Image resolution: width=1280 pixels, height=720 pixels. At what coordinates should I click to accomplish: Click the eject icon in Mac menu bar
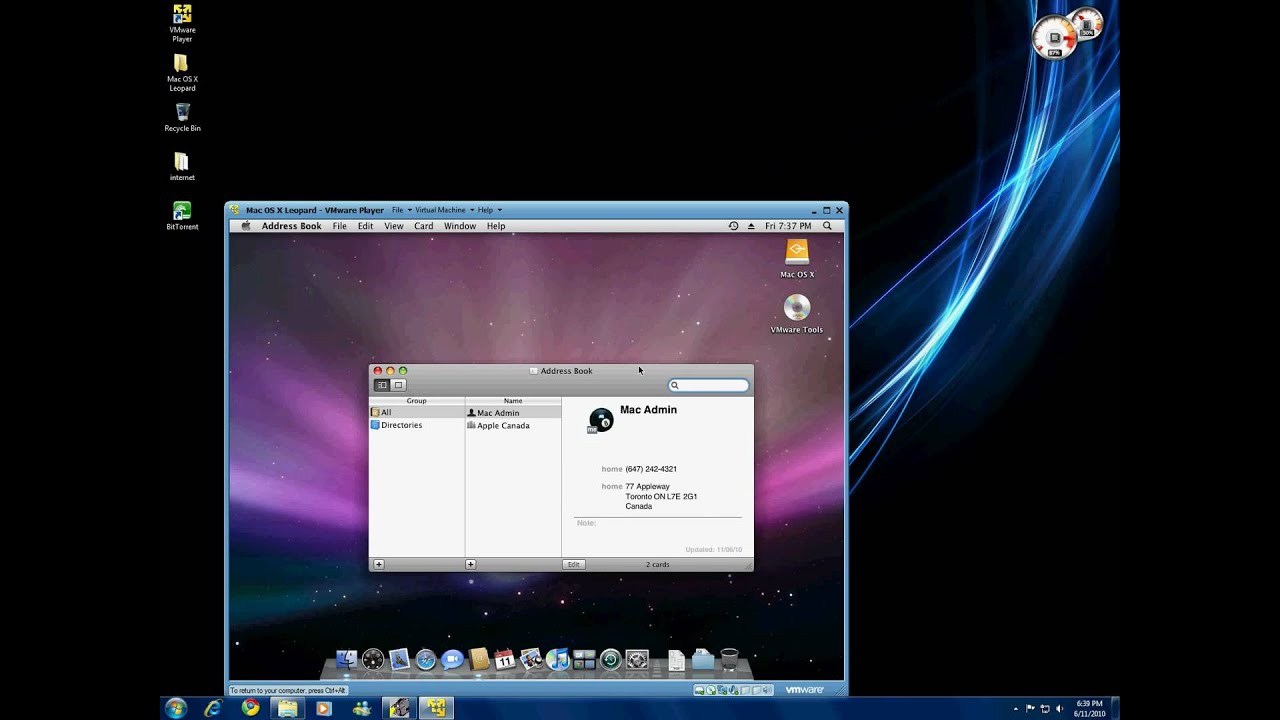click(x=751, y=226)
